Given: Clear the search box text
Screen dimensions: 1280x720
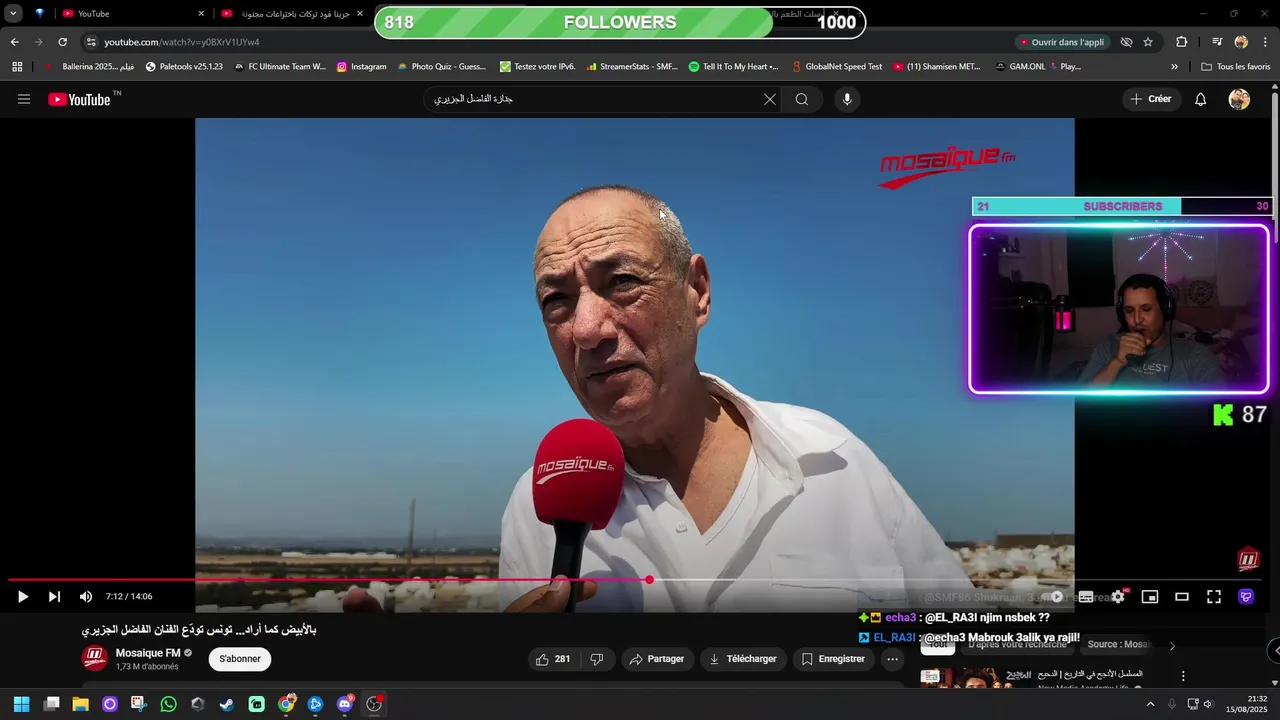Looking at the screenshot, I should pos(770,99).
